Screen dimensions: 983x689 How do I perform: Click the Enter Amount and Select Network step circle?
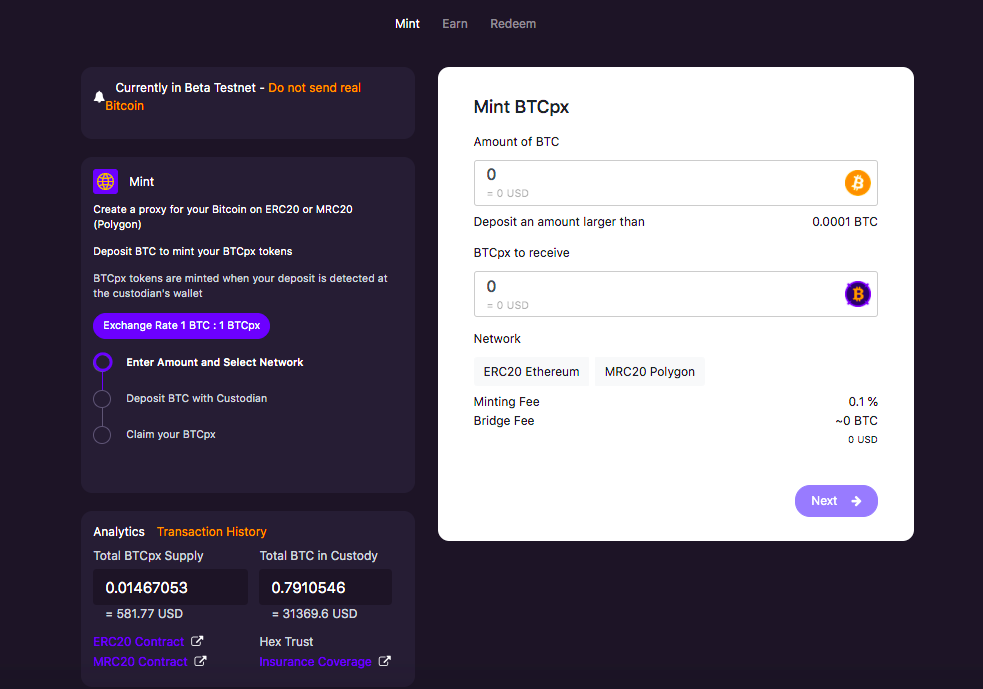[x=102, y=362]
